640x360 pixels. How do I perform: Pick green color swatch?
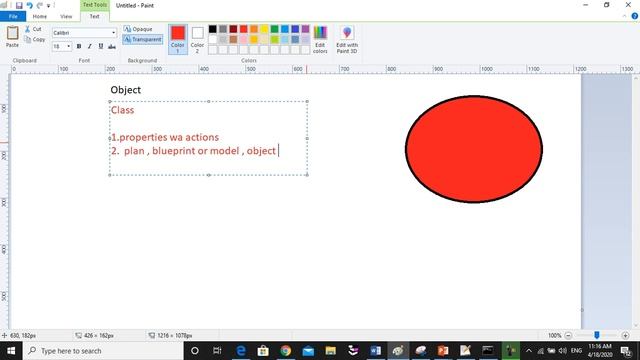click(x=275, y=29)
